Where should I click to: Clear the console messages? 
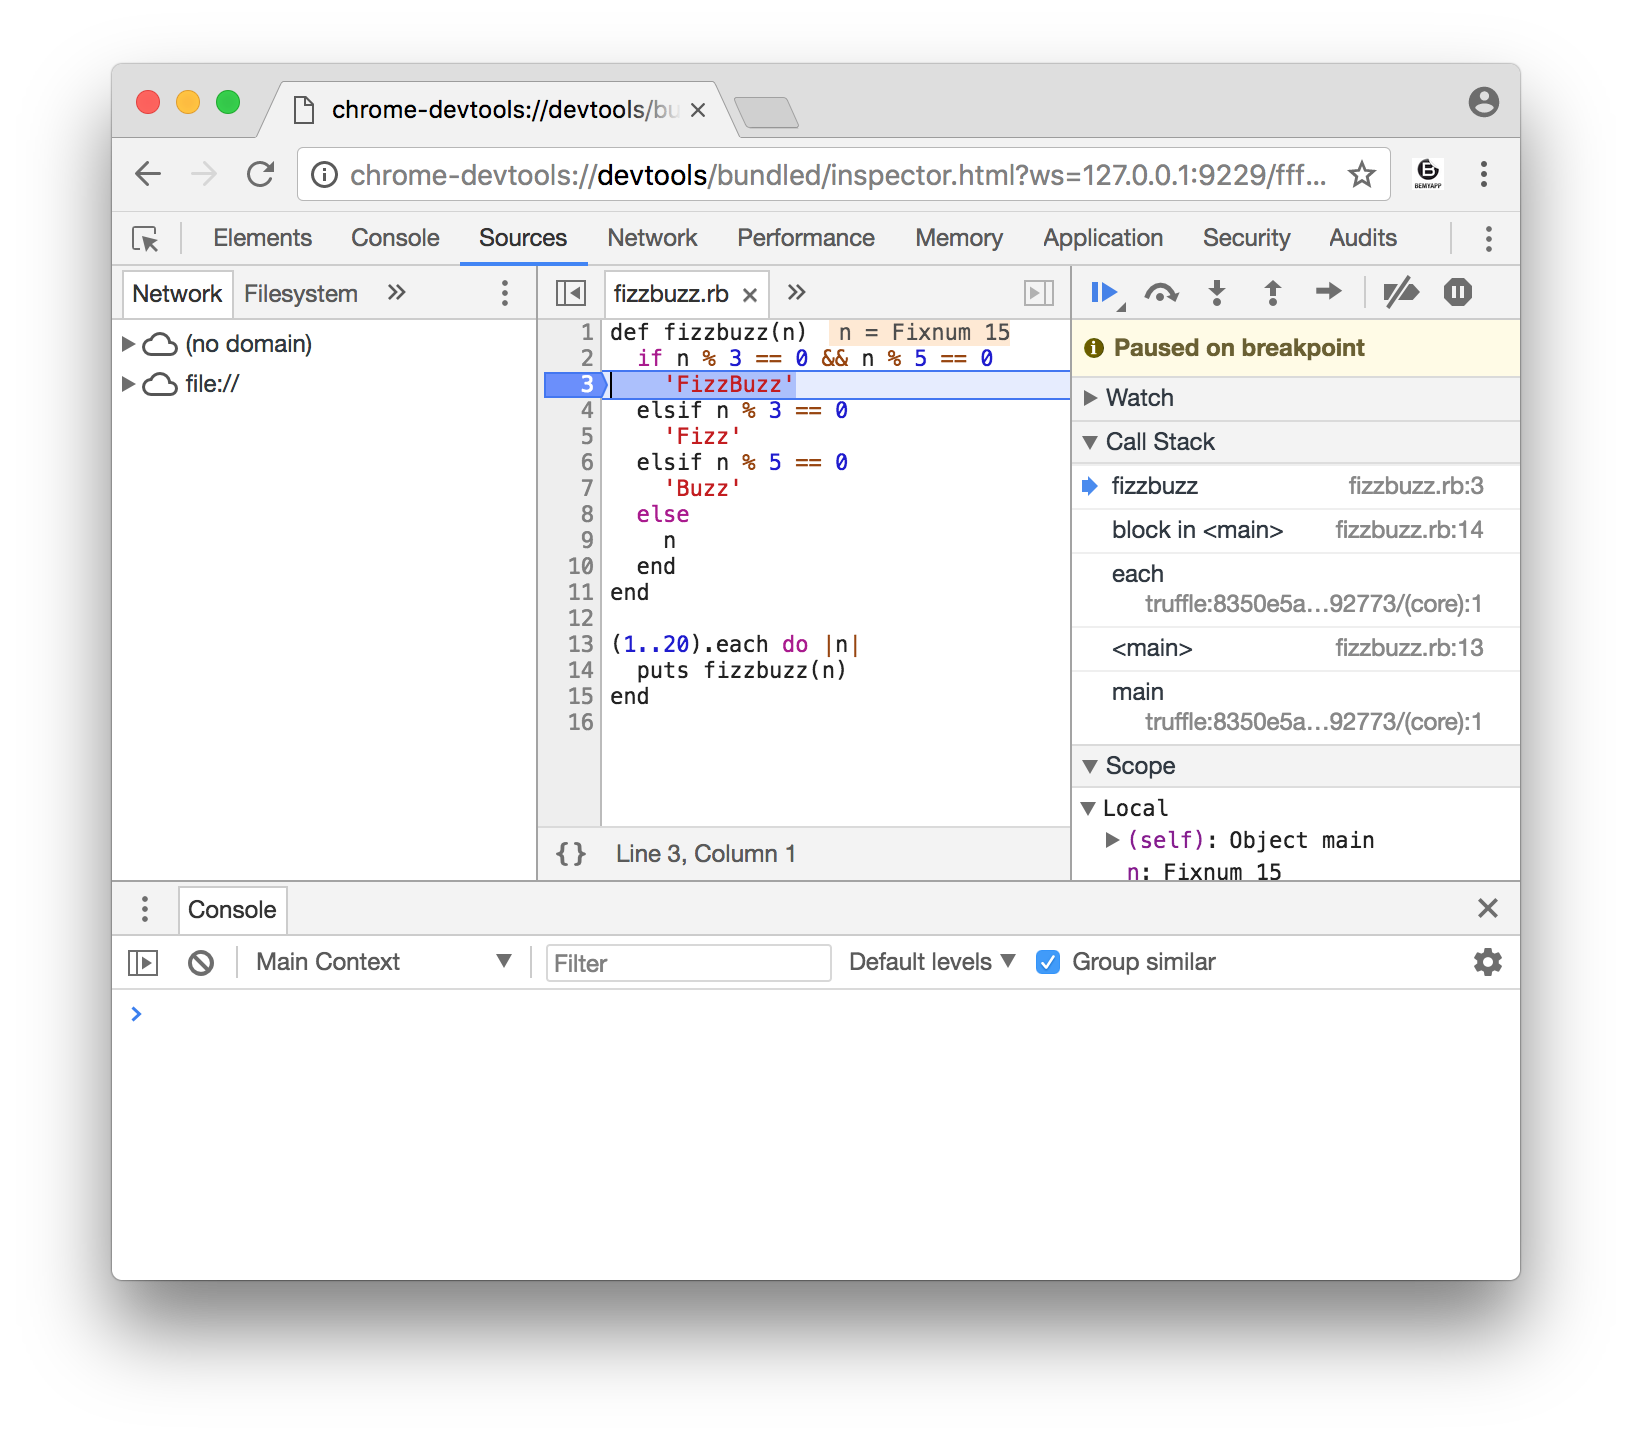pyautogui.click(x=201, y=962)
